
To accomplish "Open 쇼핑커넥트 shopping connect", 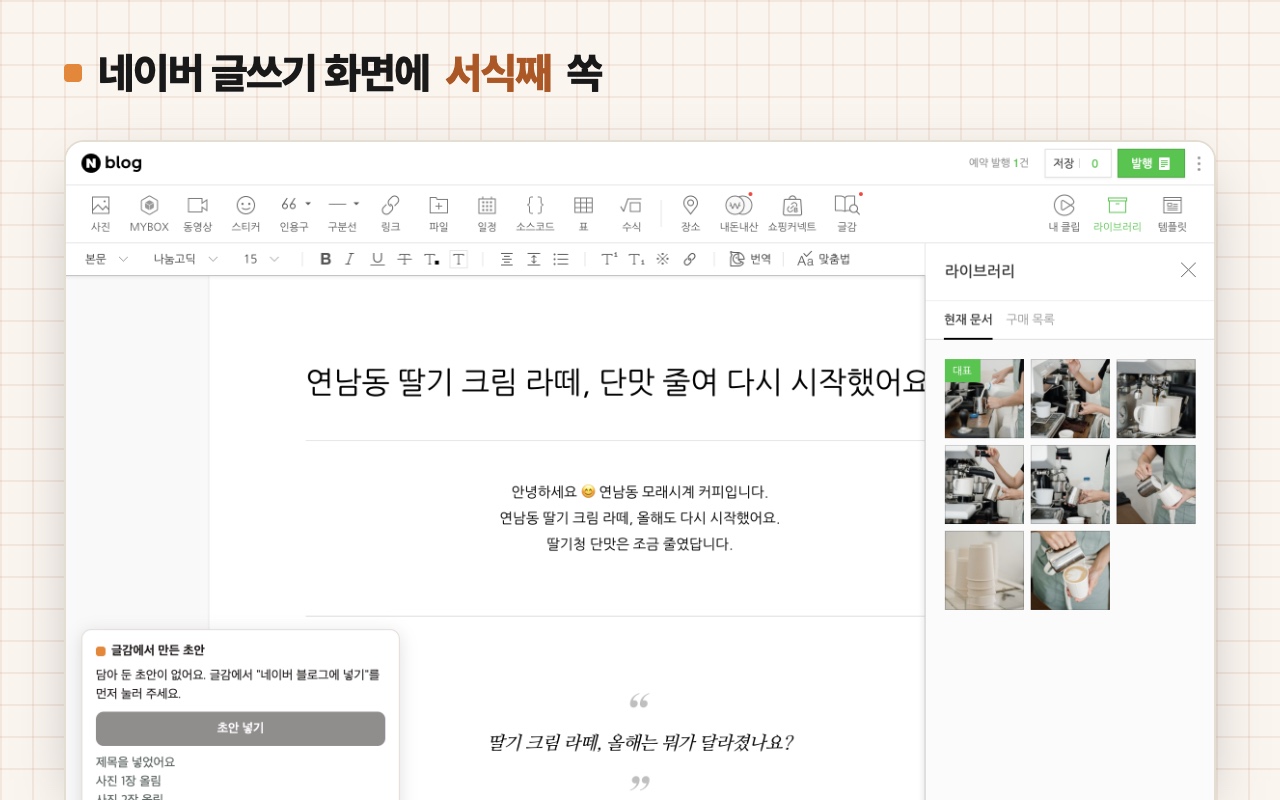I will pos(792,213).
